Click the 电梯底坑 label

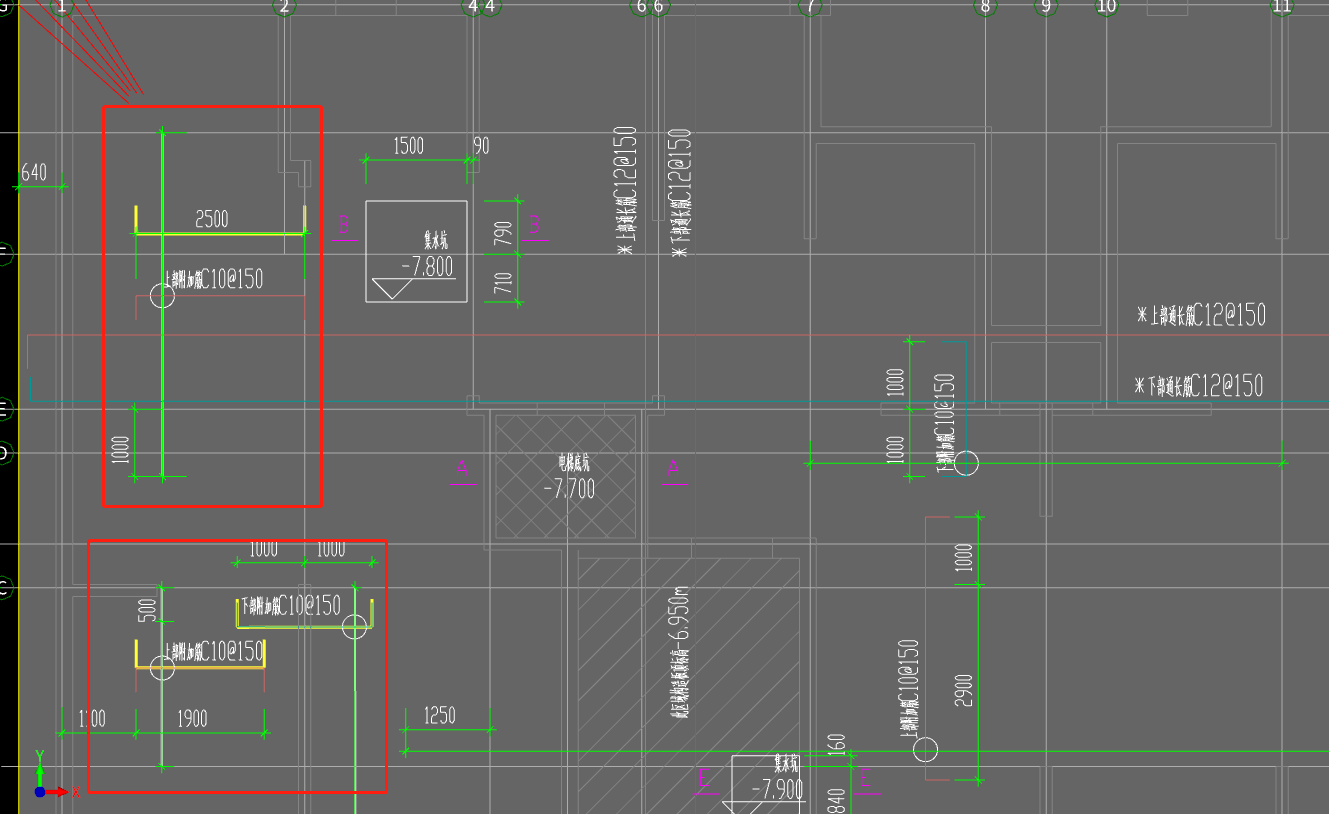[574, 463]
